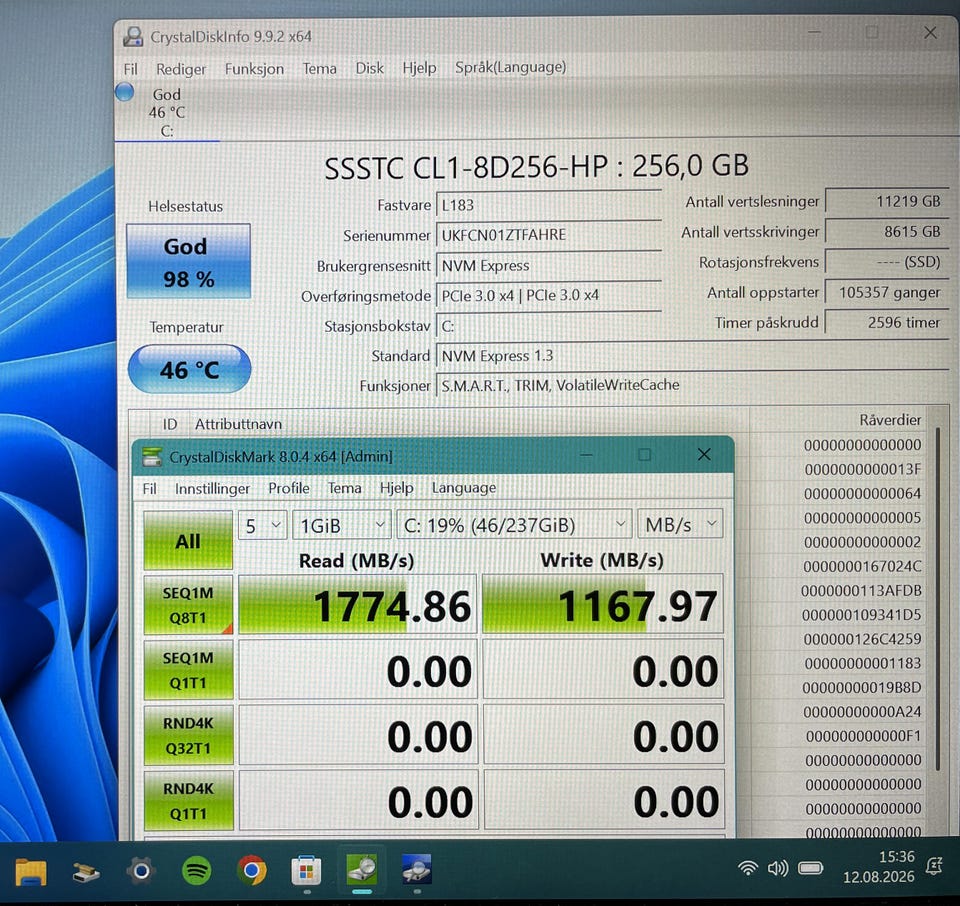Screen dimensions: 960x906
Task: Click the firmware field showing L183
Action: point(549,205)
